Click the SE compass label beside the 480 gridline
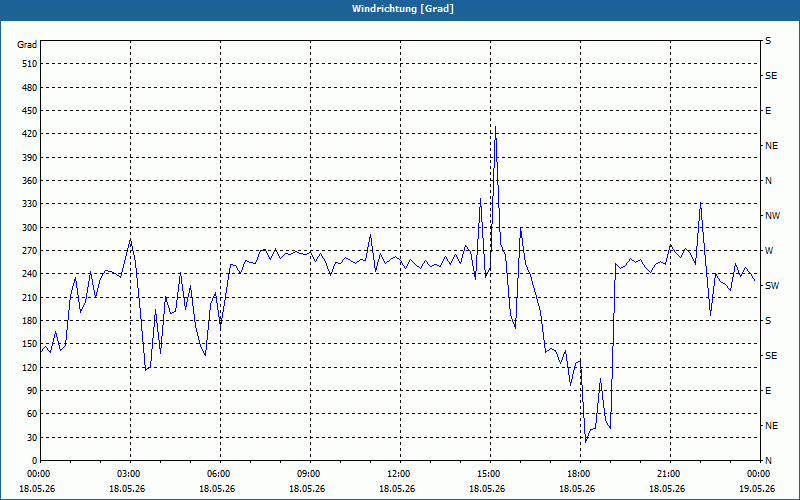This screenshot has width=800, height=500. tap(771, 76)
